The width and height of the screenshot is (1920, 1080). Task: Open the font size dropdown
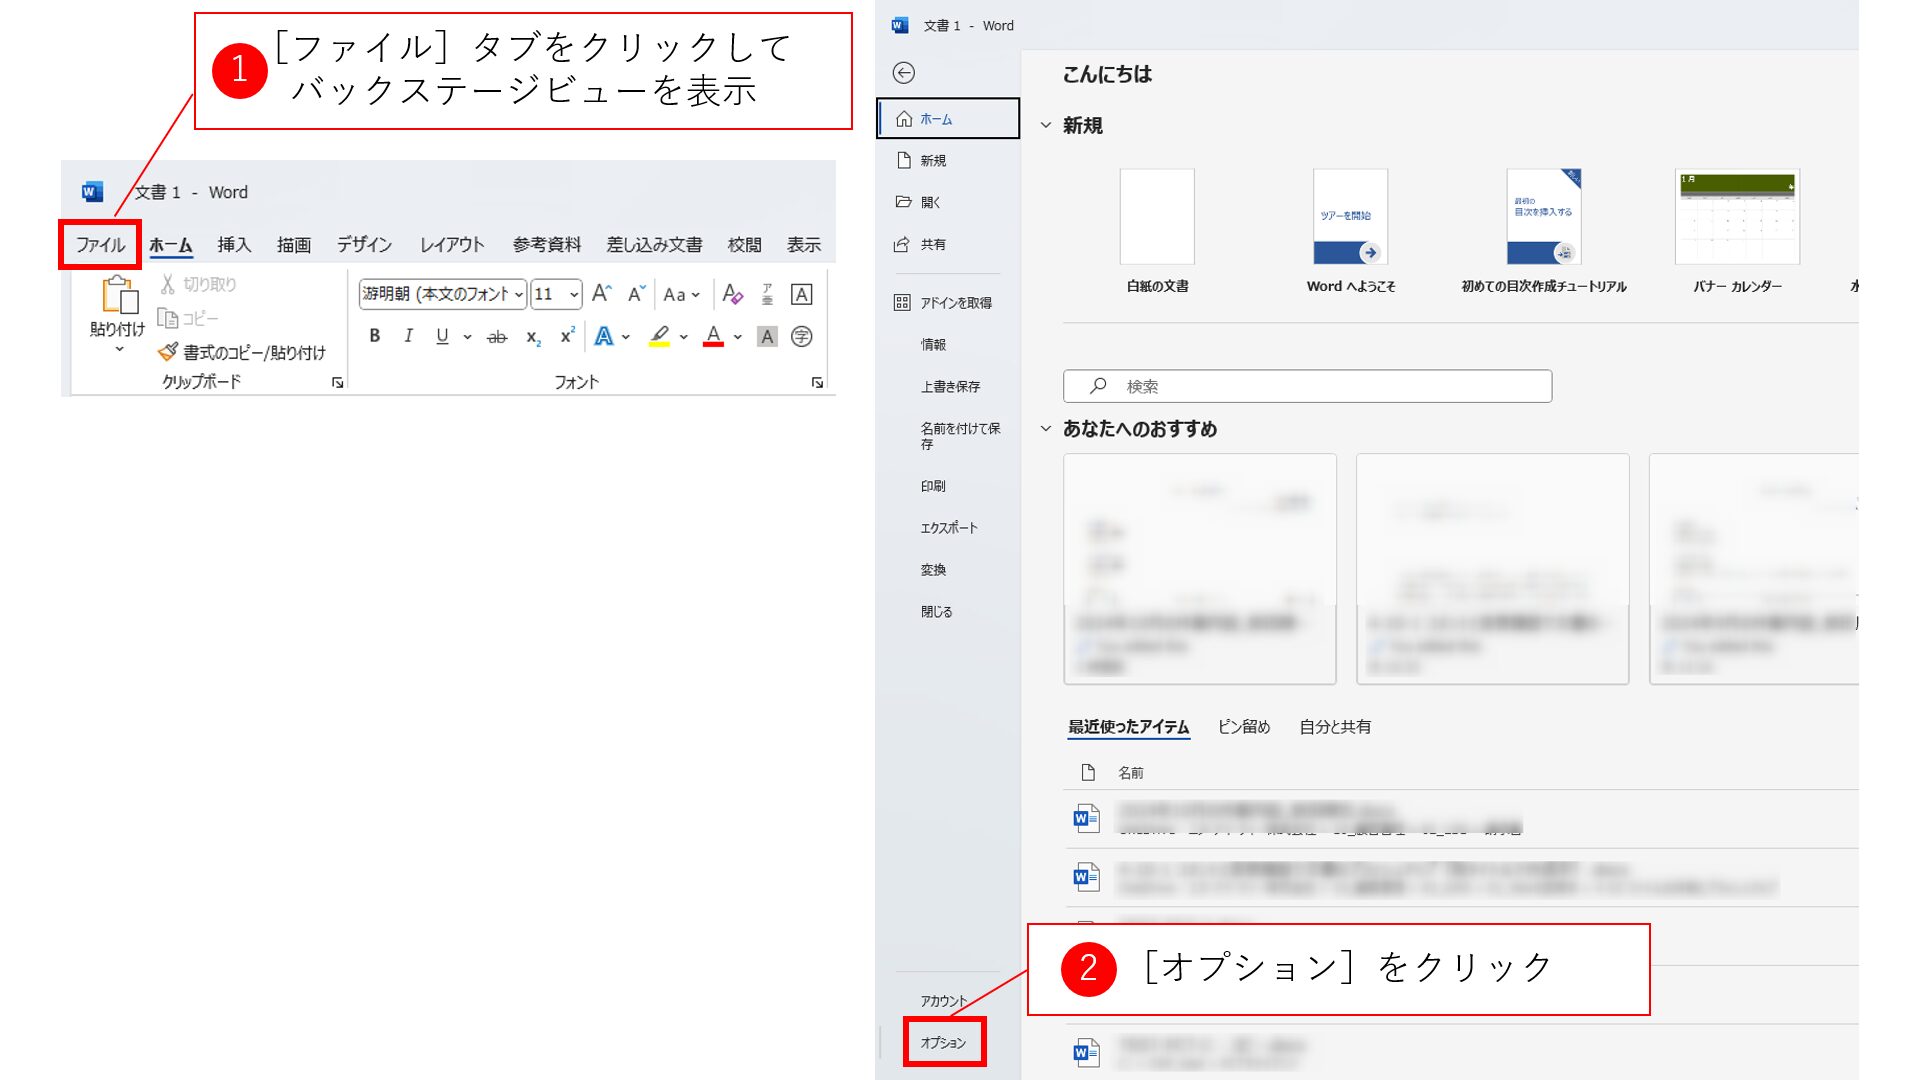tap(573, 294)
